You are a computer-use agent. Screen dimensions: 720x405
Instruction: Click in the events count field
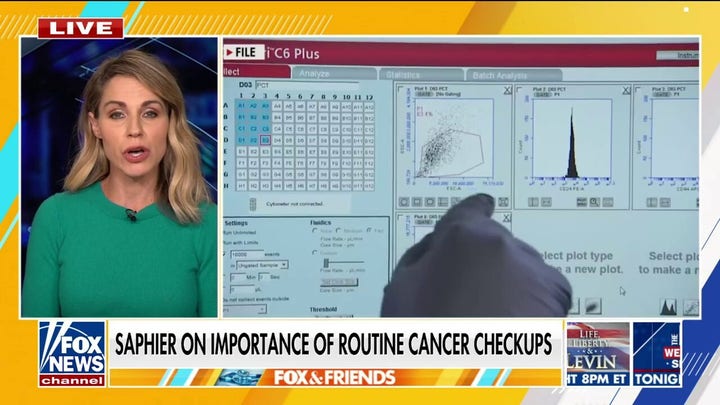(246, 254)
